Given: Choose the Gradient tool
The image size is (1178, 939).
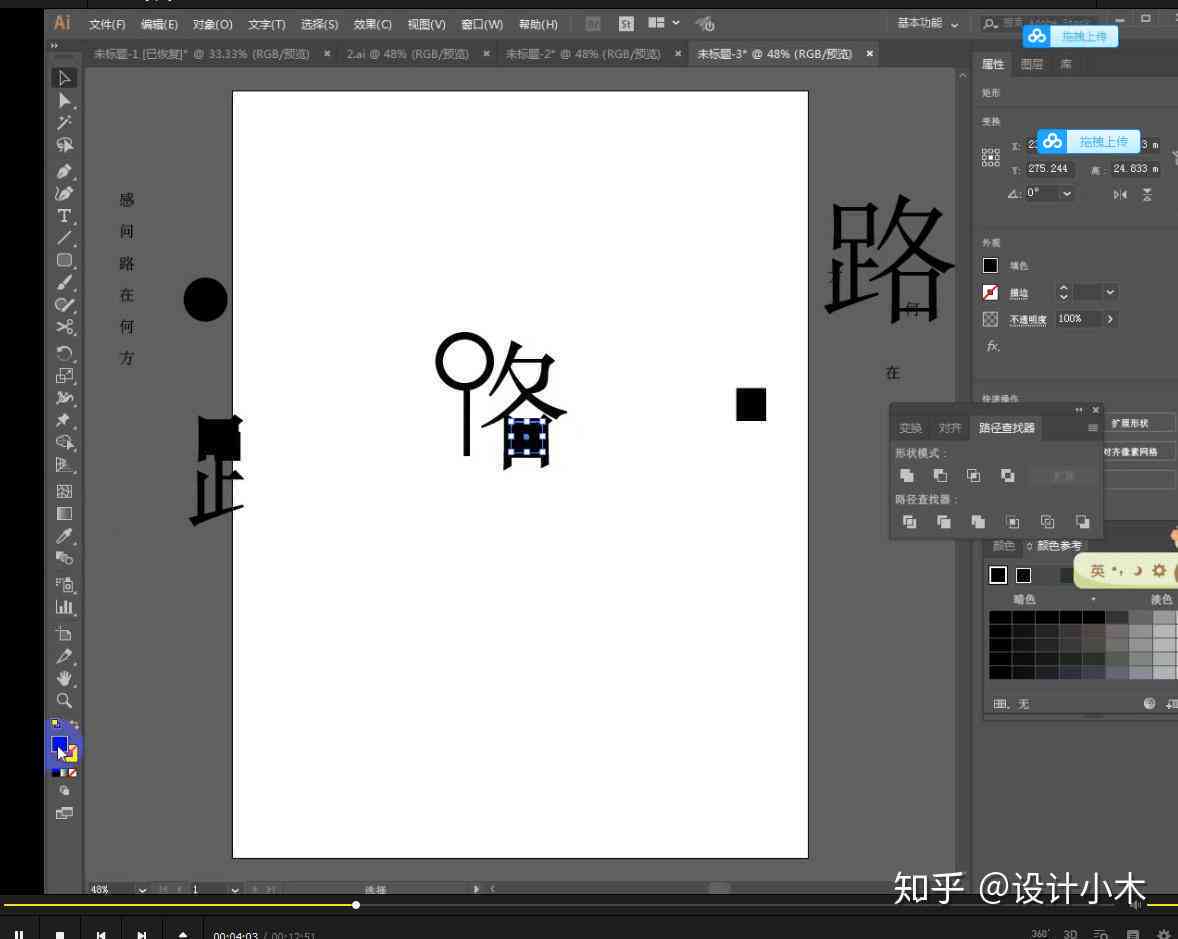Looking at the screenshot, I should tap(64, 514).
